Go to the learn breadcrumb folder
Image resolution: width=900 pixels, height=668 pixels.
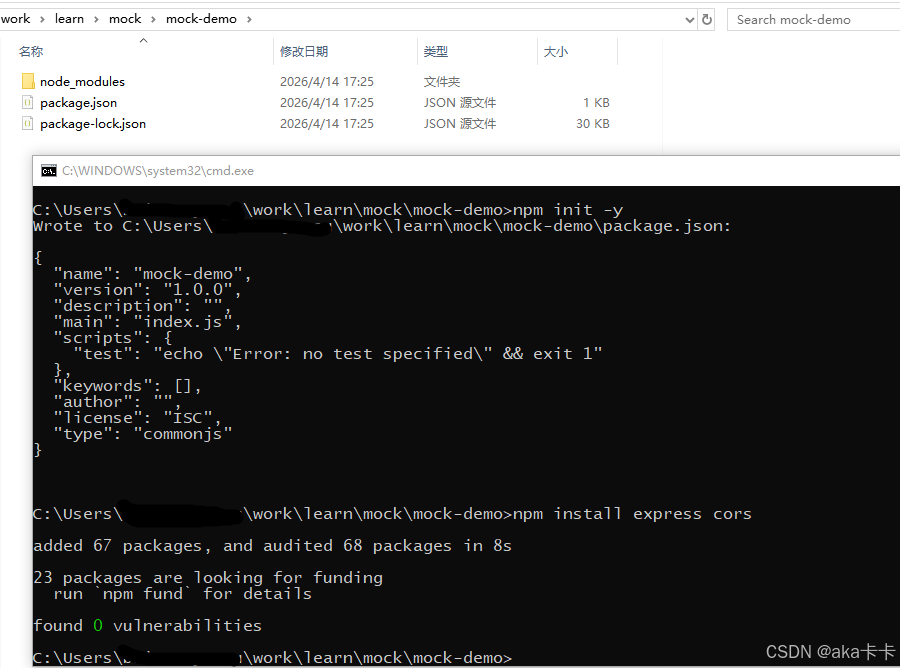tap(69, 19)
